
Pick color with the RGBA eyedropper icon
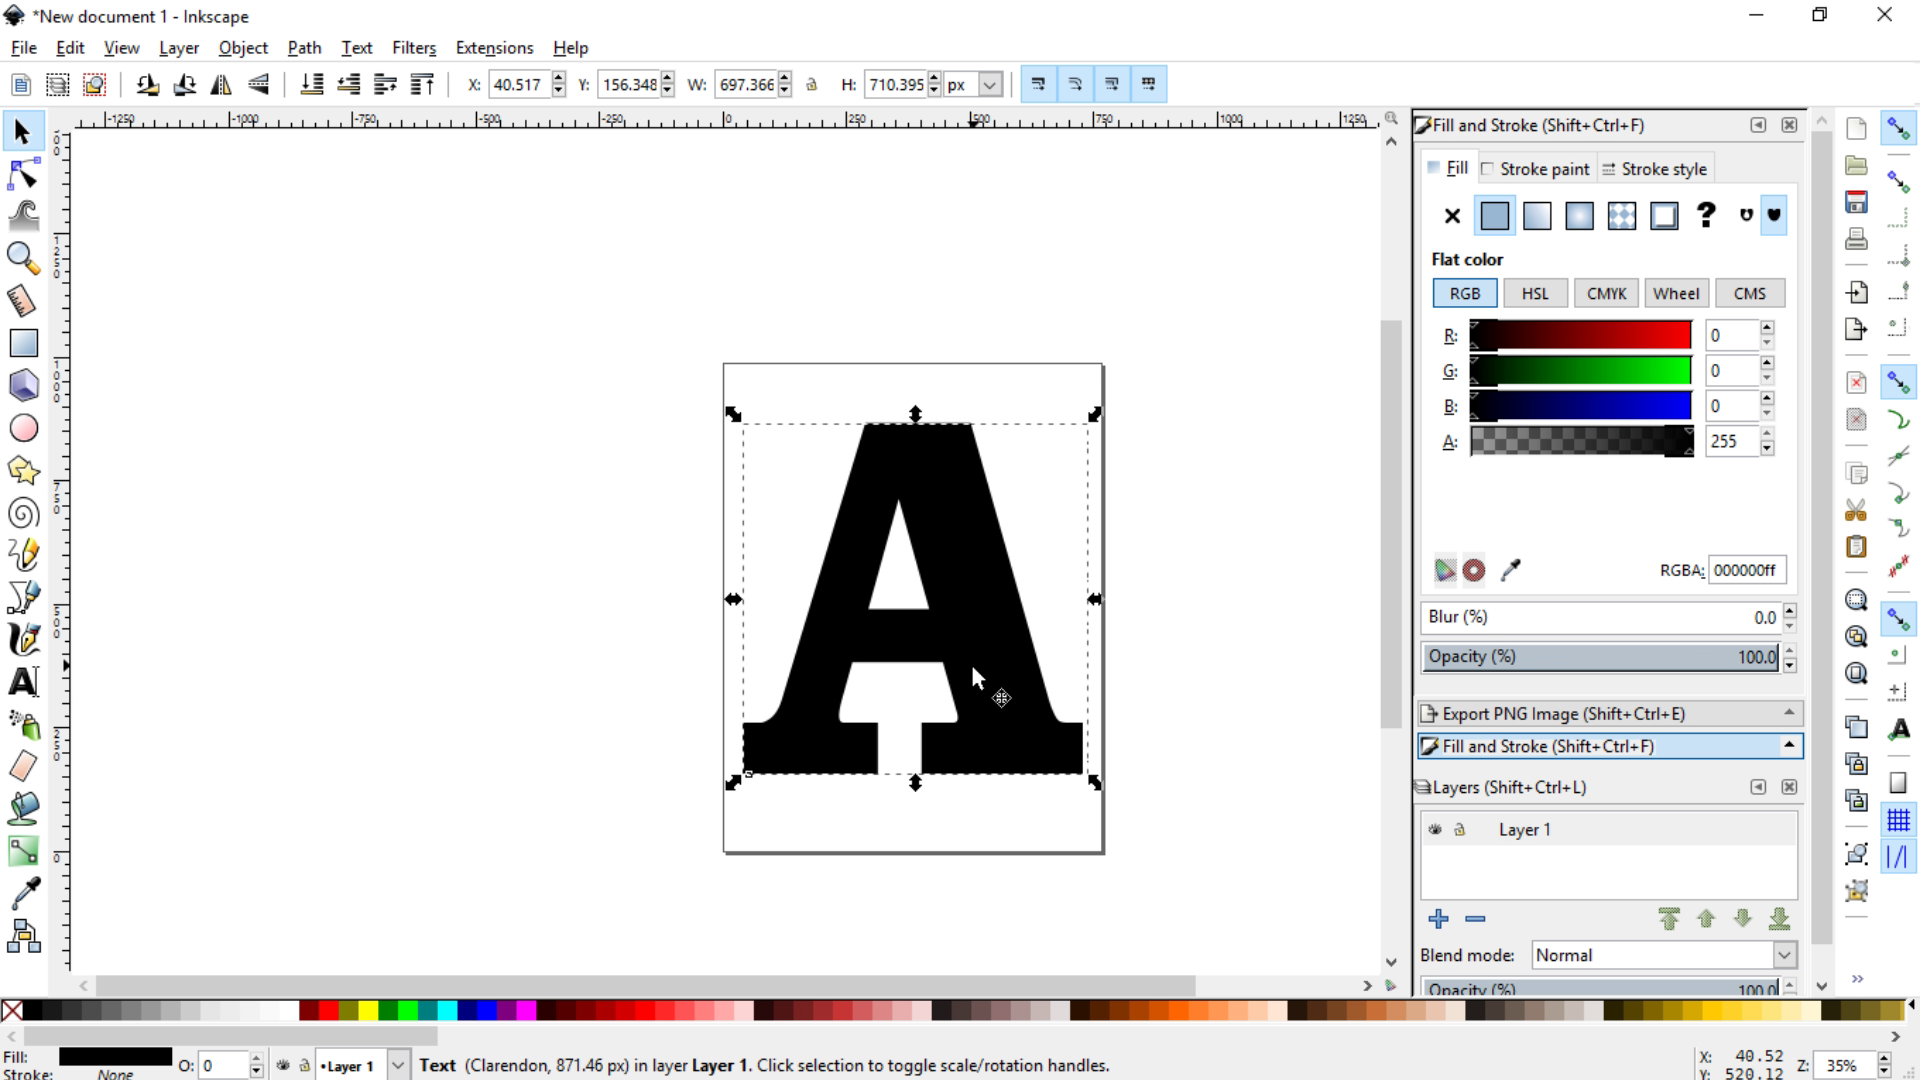tap(1511, 570)
